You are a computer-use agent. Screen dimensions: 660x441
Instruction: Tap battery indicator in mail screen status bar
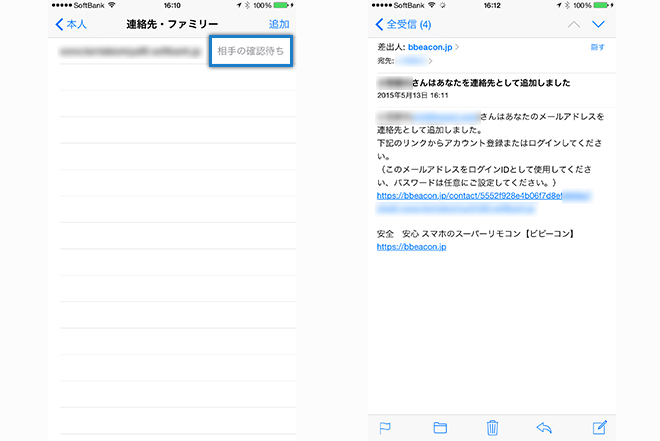pos(602,5)
